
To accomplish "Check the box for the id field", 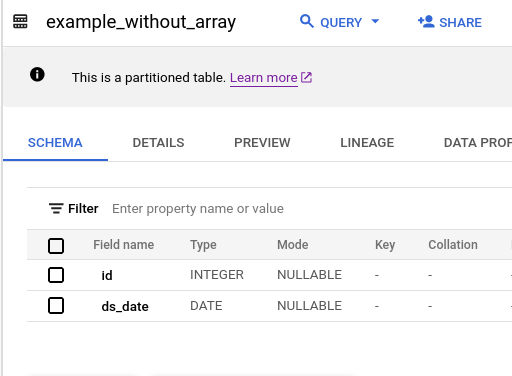I will [56, 275].
